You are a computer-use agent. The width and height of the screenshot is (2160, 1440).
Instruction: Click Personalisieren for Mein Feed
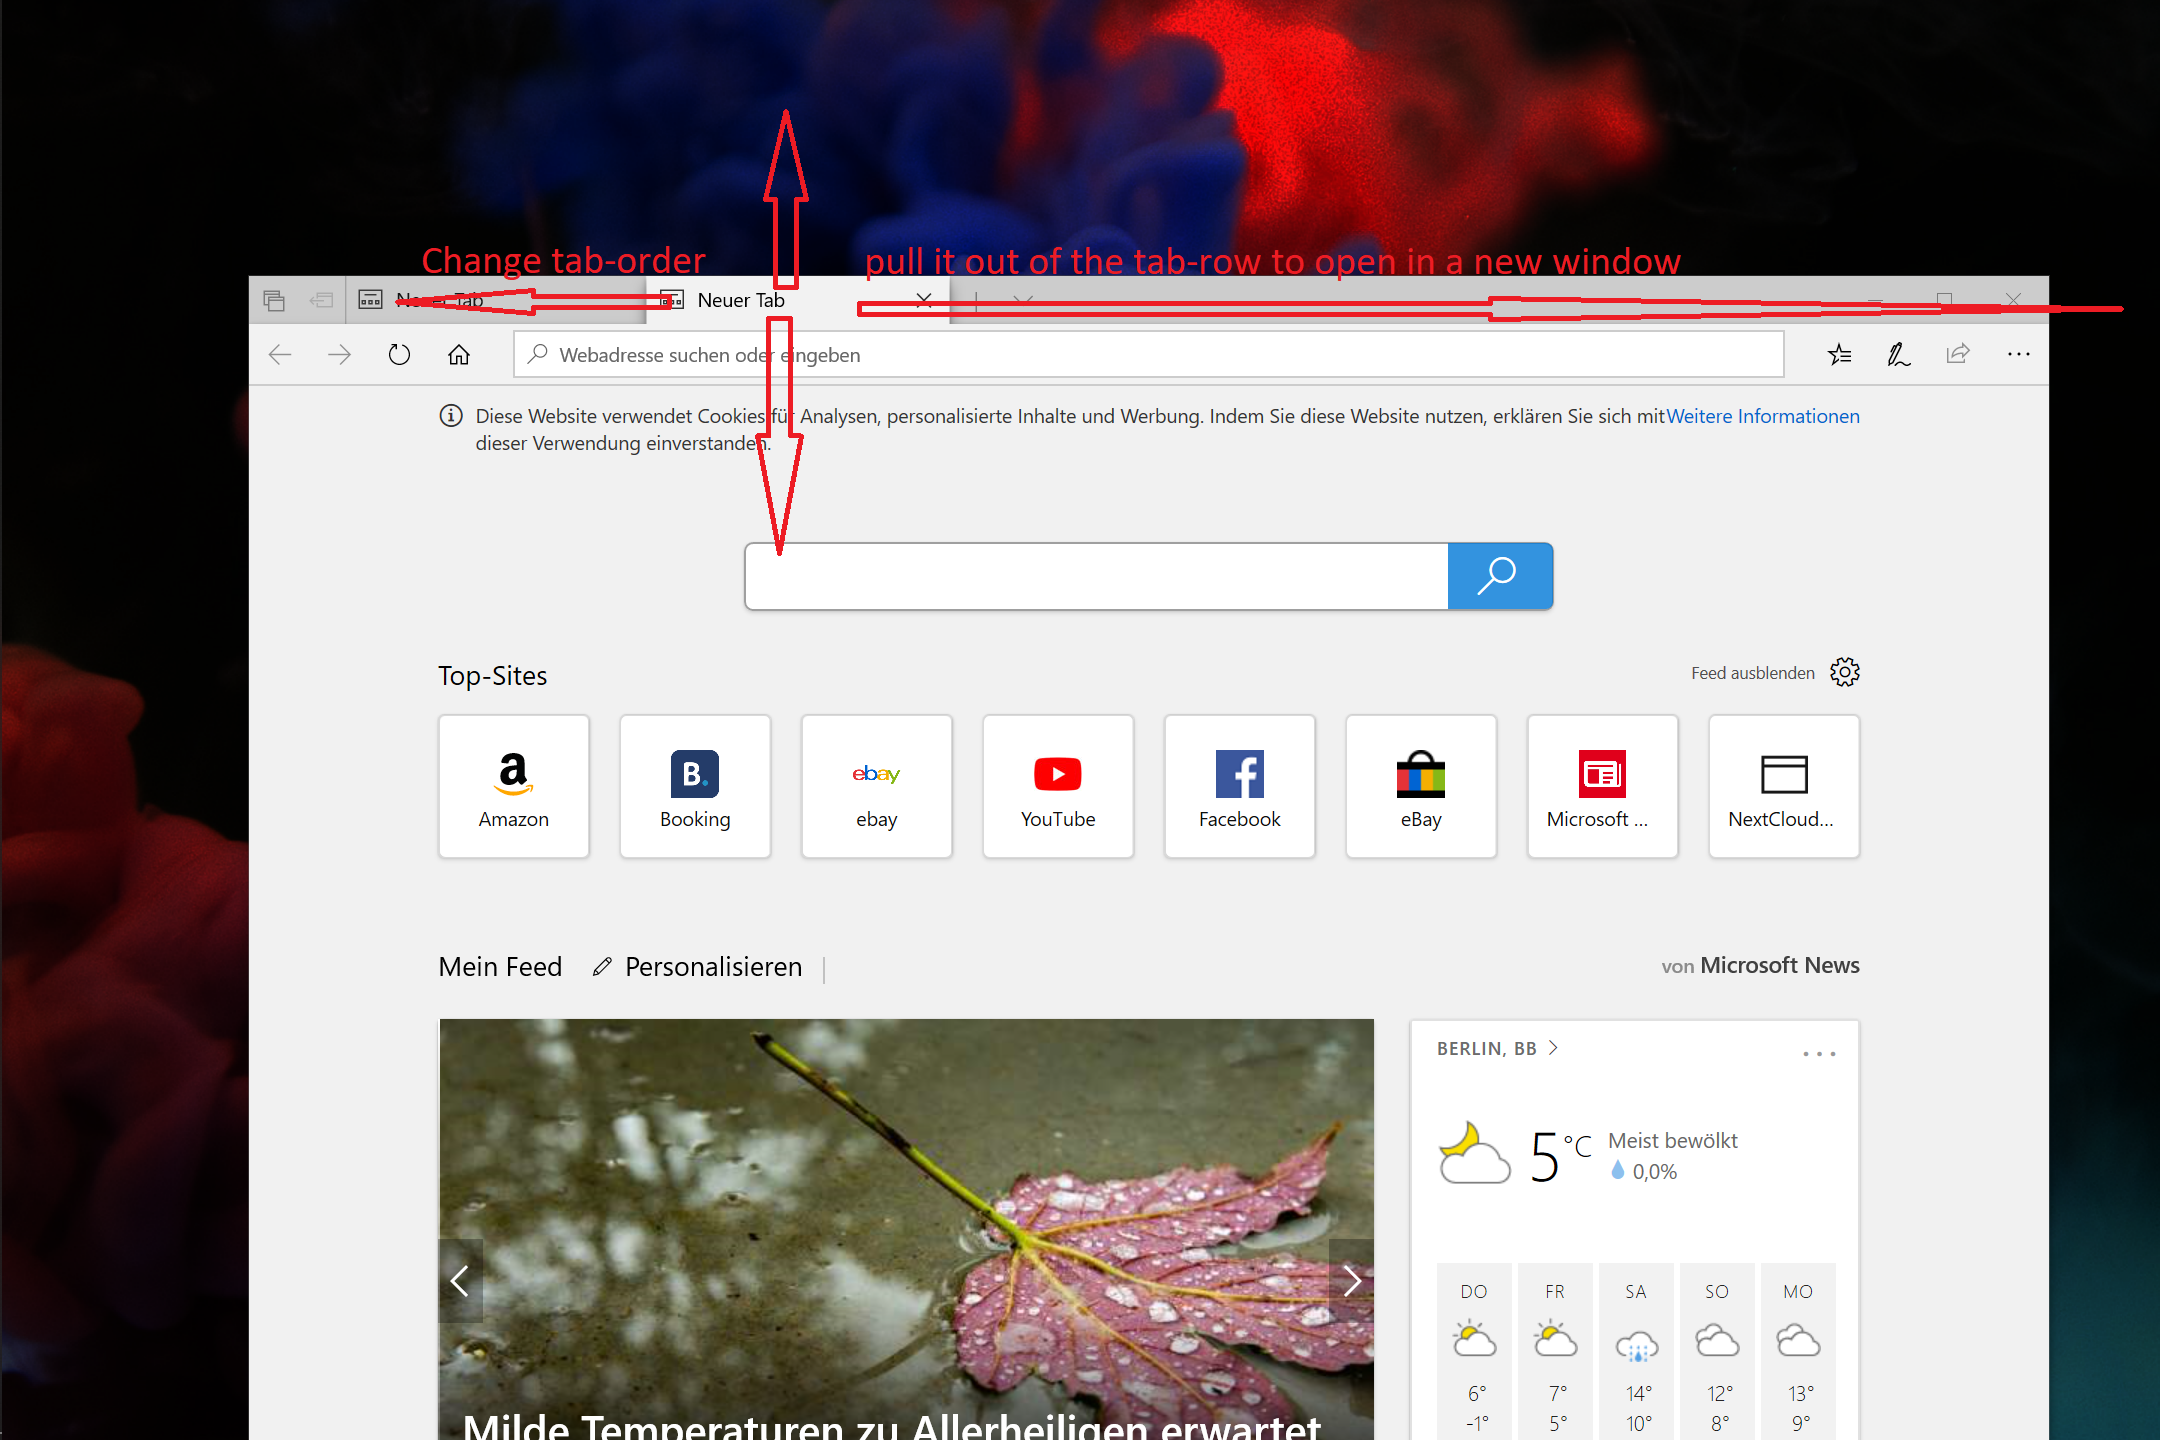tap(712, 966)
